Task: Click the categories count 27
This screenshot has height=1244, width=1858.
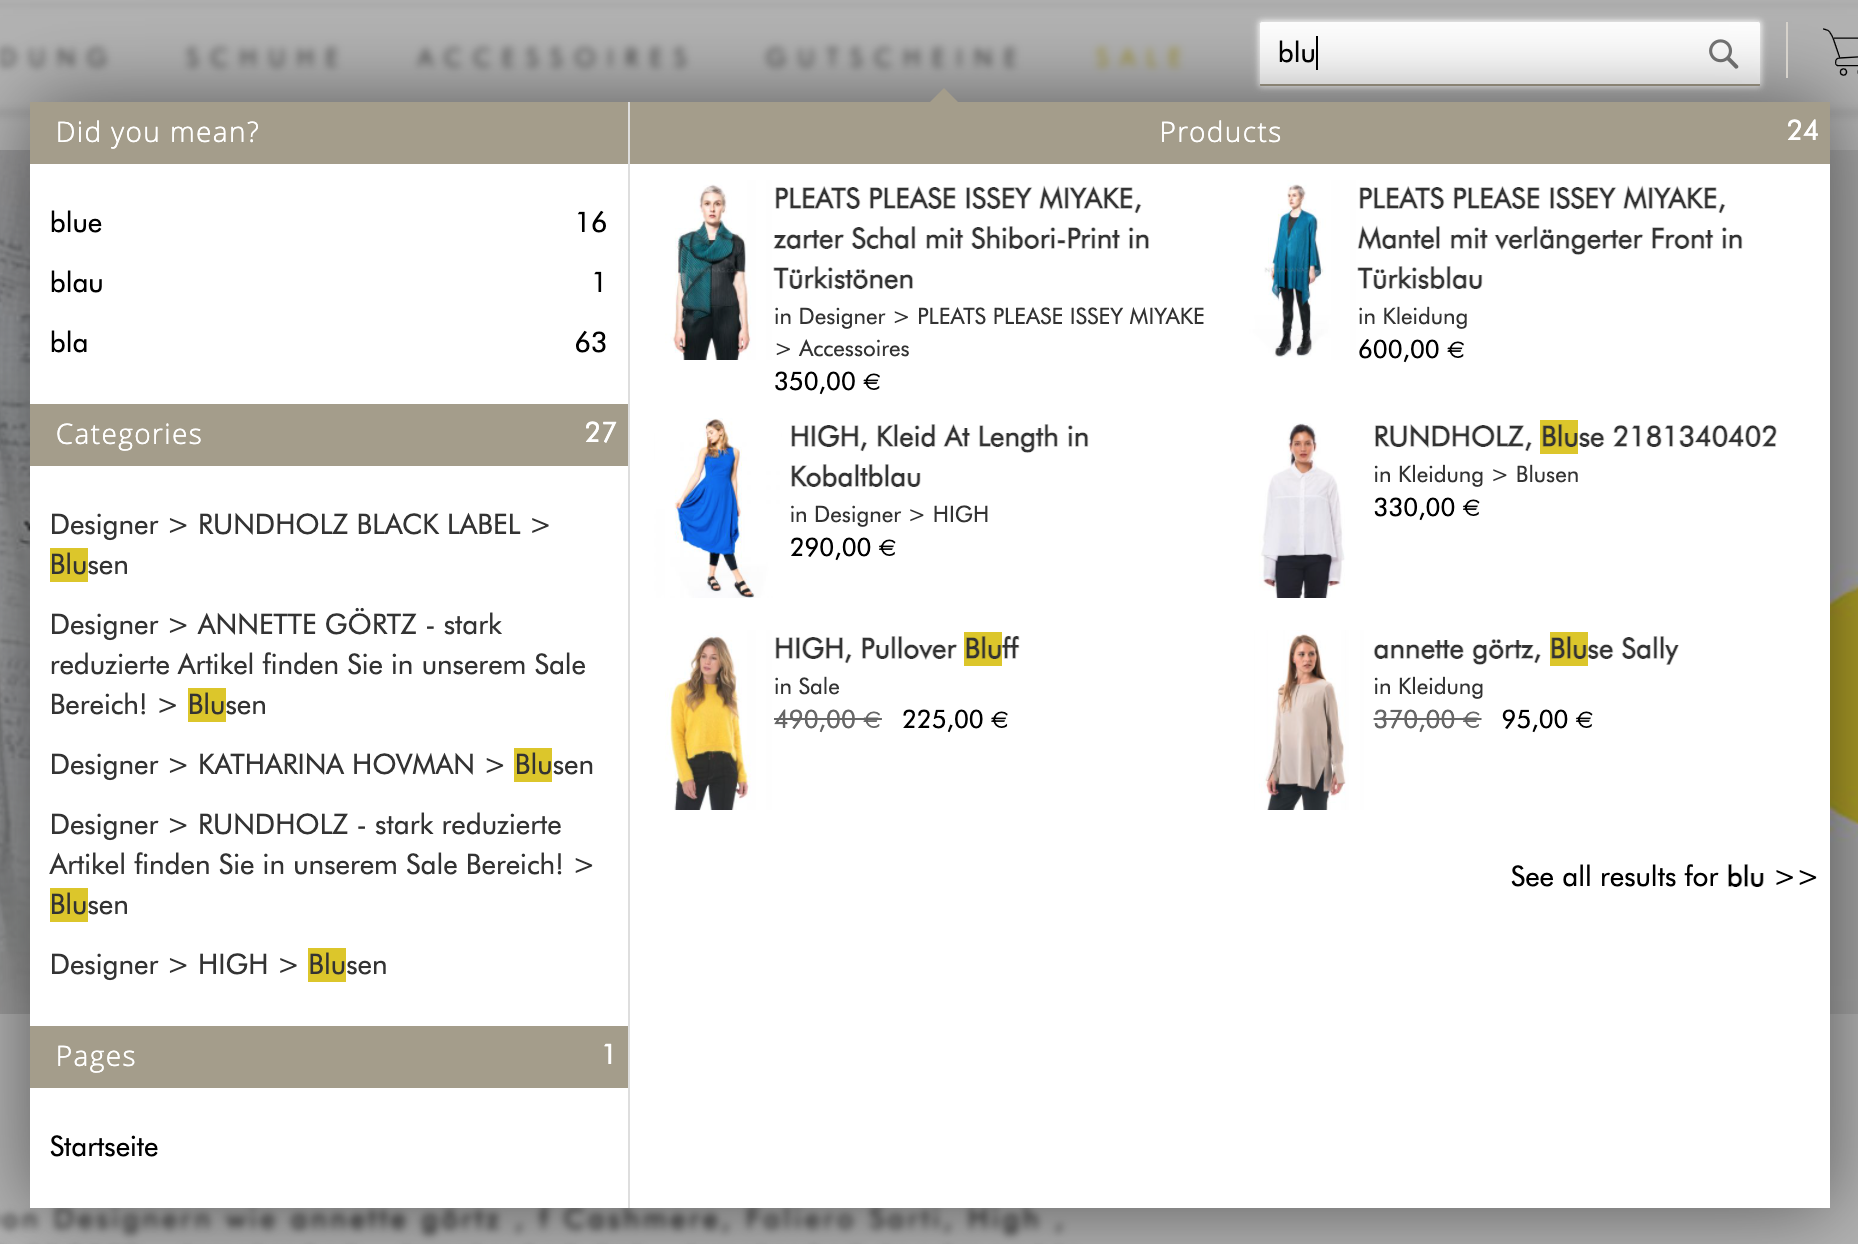Action: point(600,432)
